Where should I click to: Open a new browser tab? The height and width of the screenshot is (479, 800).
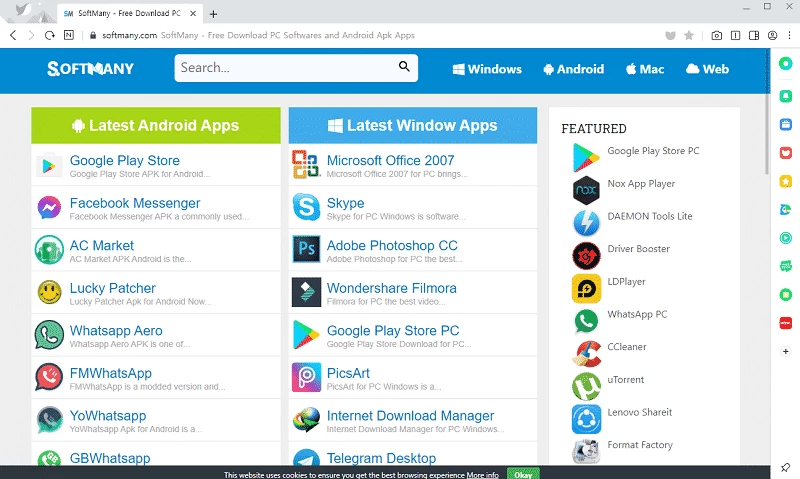(x=213, y=13)
